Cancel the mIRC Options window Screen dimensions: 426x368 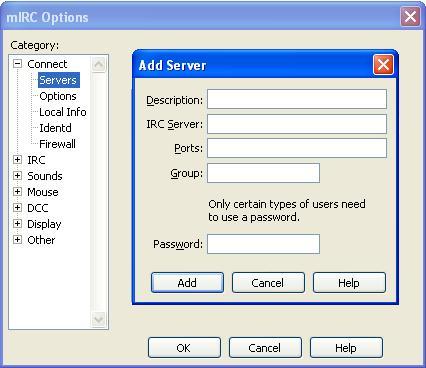click(x=265, y=348)
